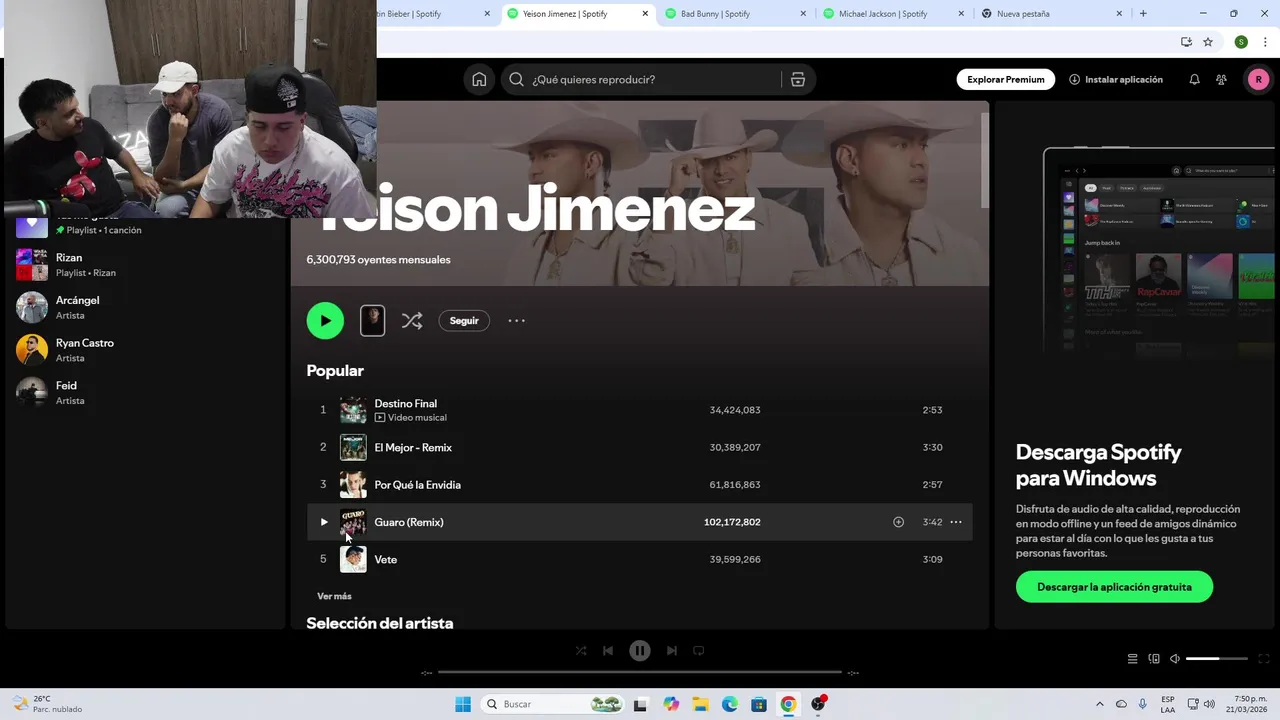Click Destino Final album art thumbnail
Screen dimensions: 1280x720
(353, 410)
